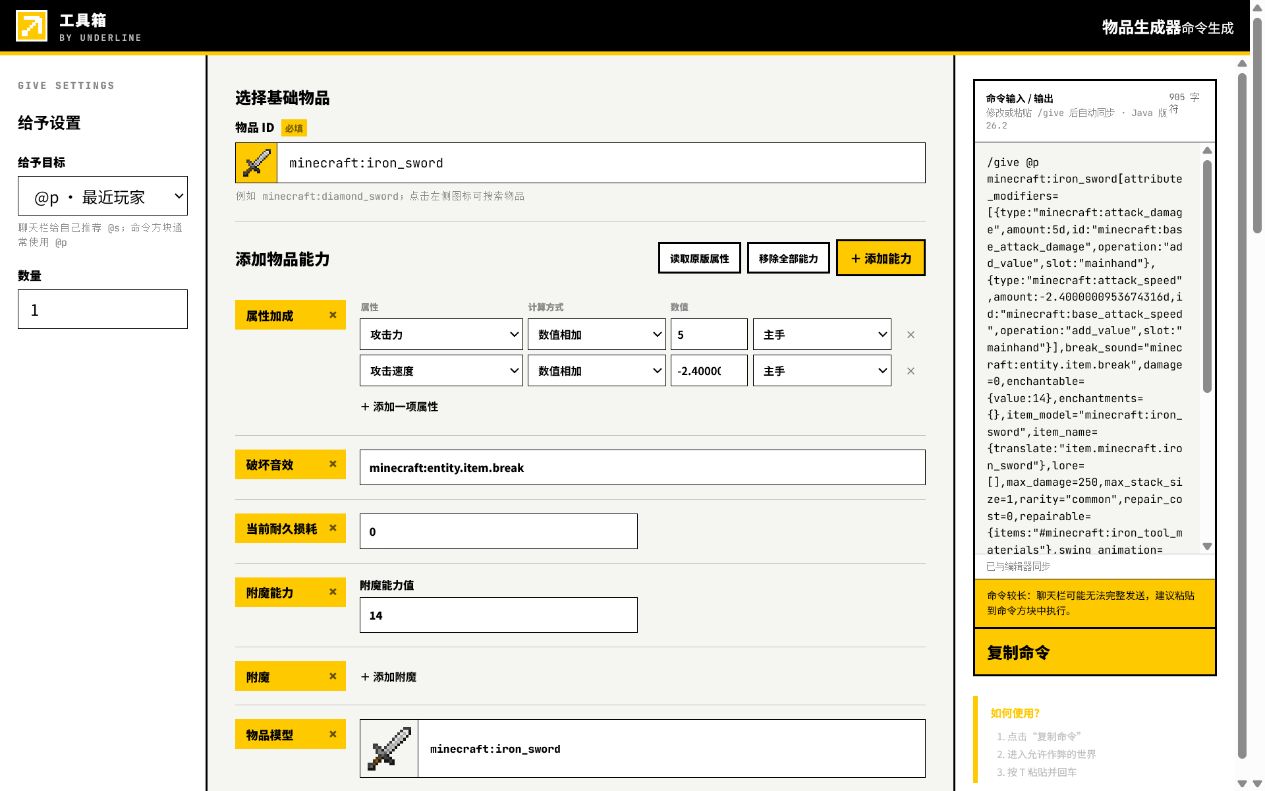Click the 移除全部能力 button
This screenshot has height=791, width=1265.
coord(788,258)
